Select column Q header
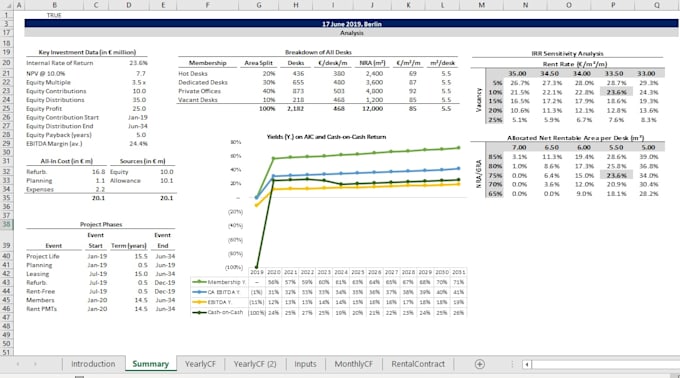Screen dimensions: 680x378 coord(657,5)
